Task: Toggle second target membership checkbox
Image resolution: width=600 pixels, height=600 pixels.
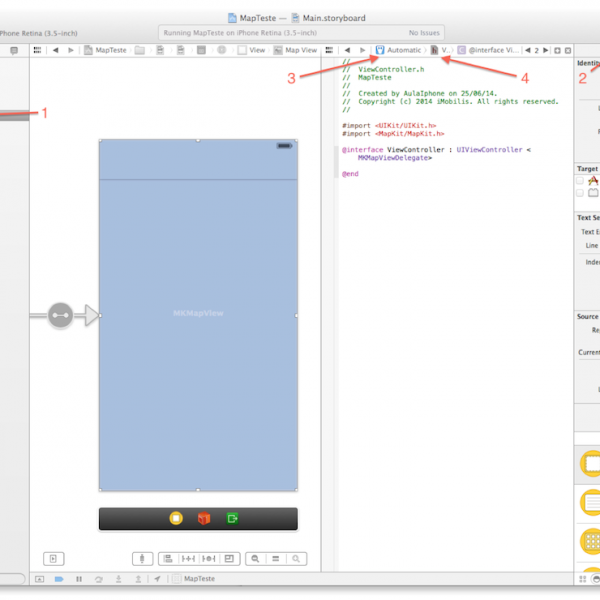Action: [x=580, y=193]
